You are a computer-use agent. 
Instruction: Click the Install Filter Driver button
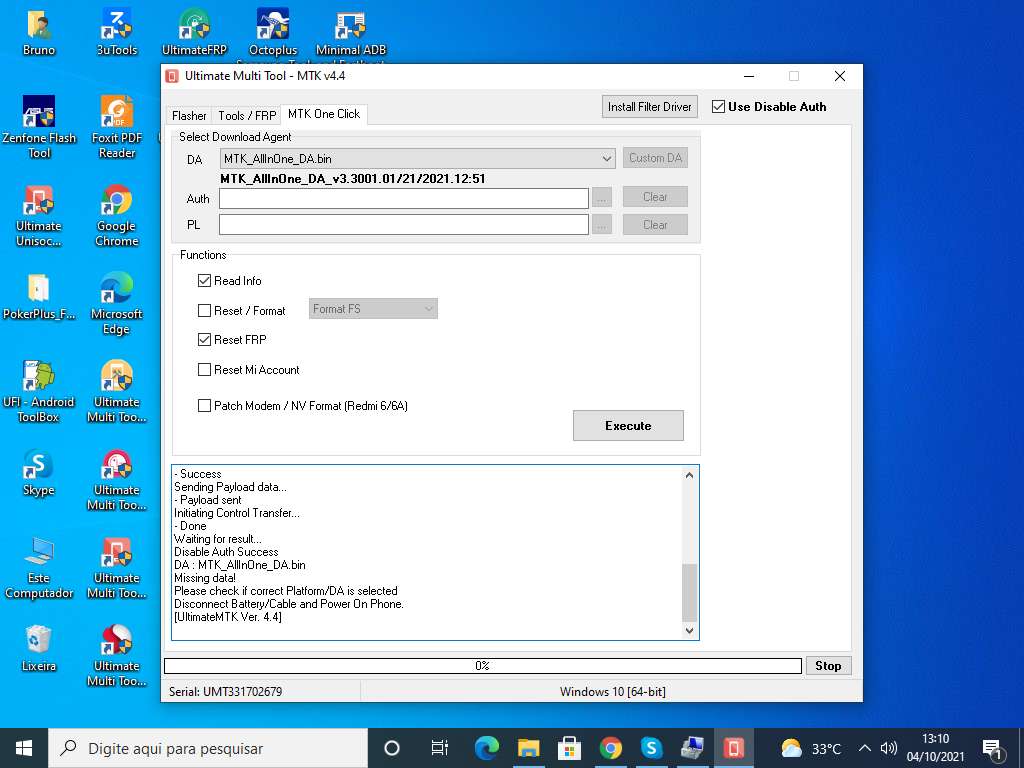650,106
